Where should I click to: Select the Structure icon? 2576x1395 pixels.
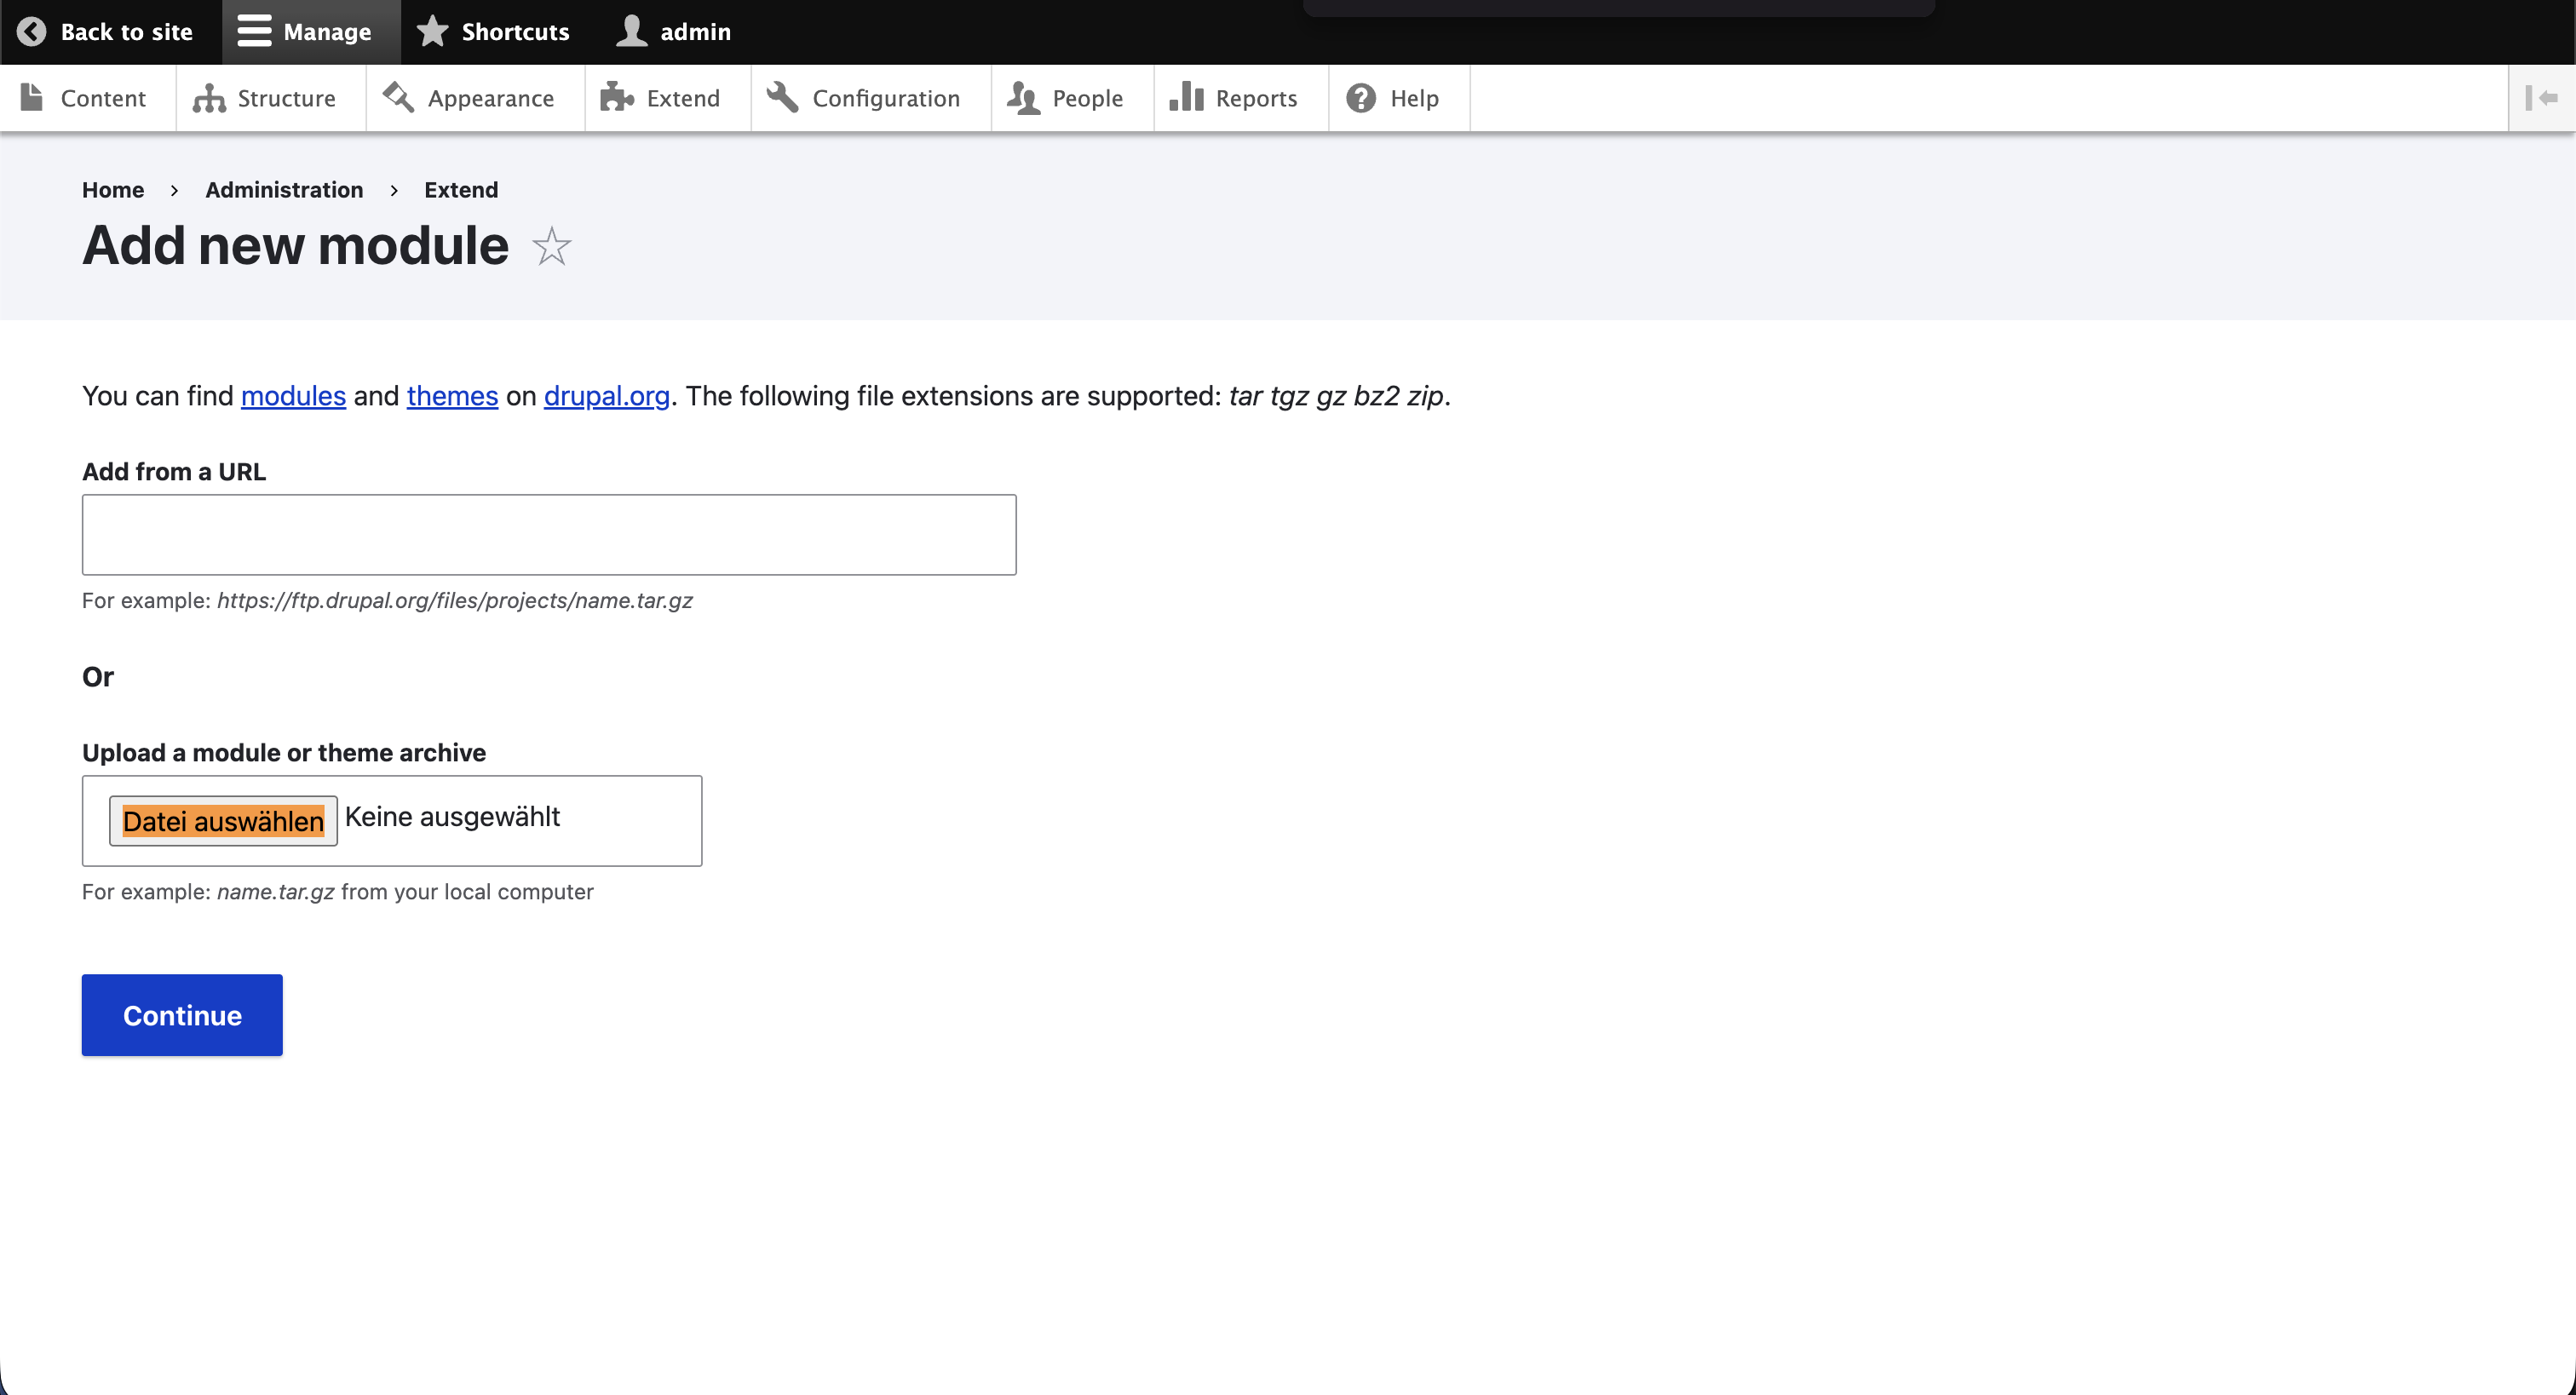pos(209,97)
